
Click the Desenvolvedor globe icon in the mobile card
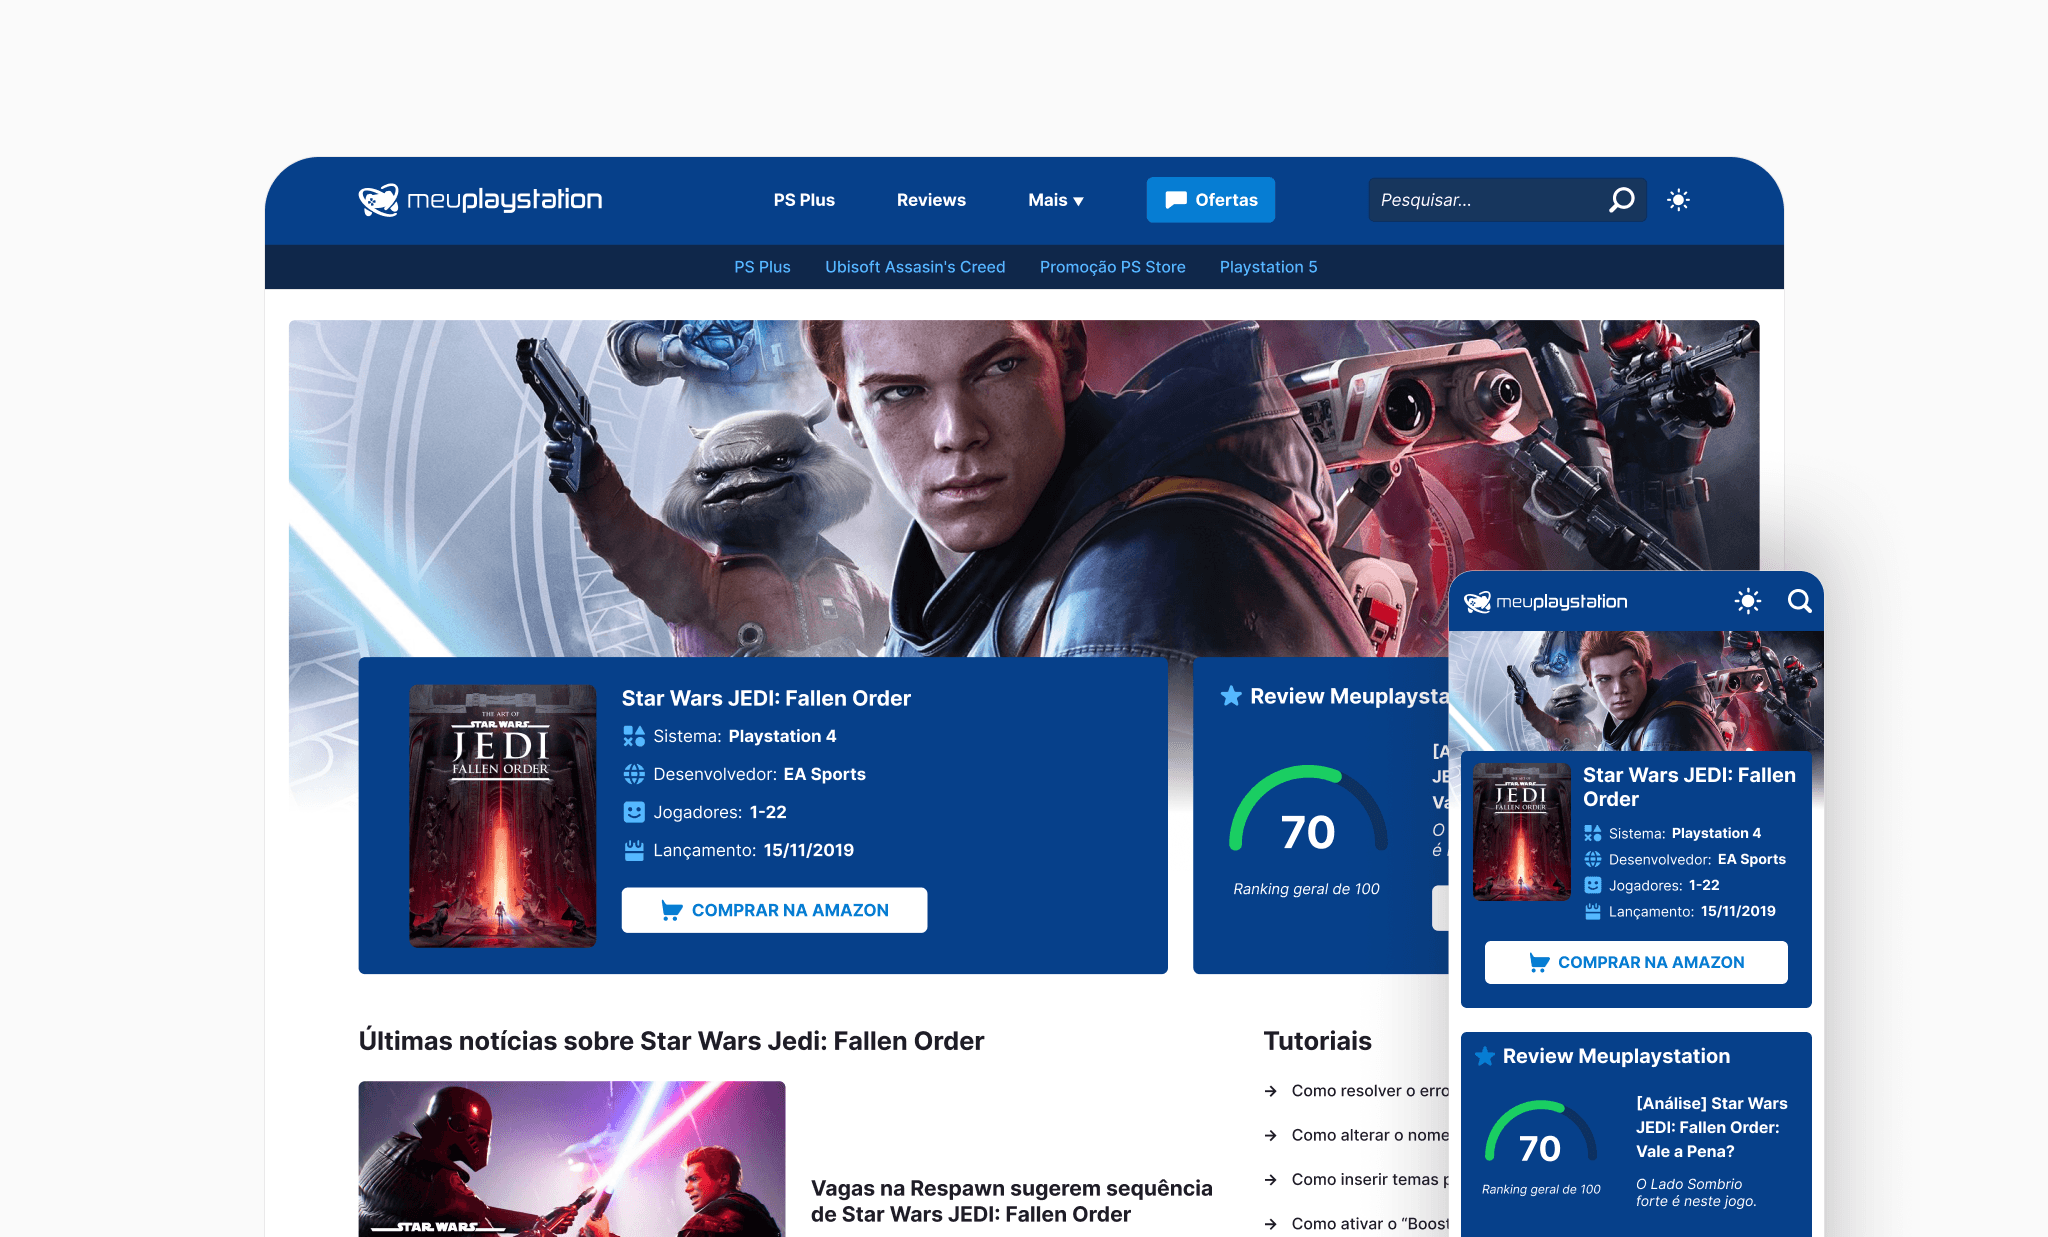click(x=1593, y=859)
